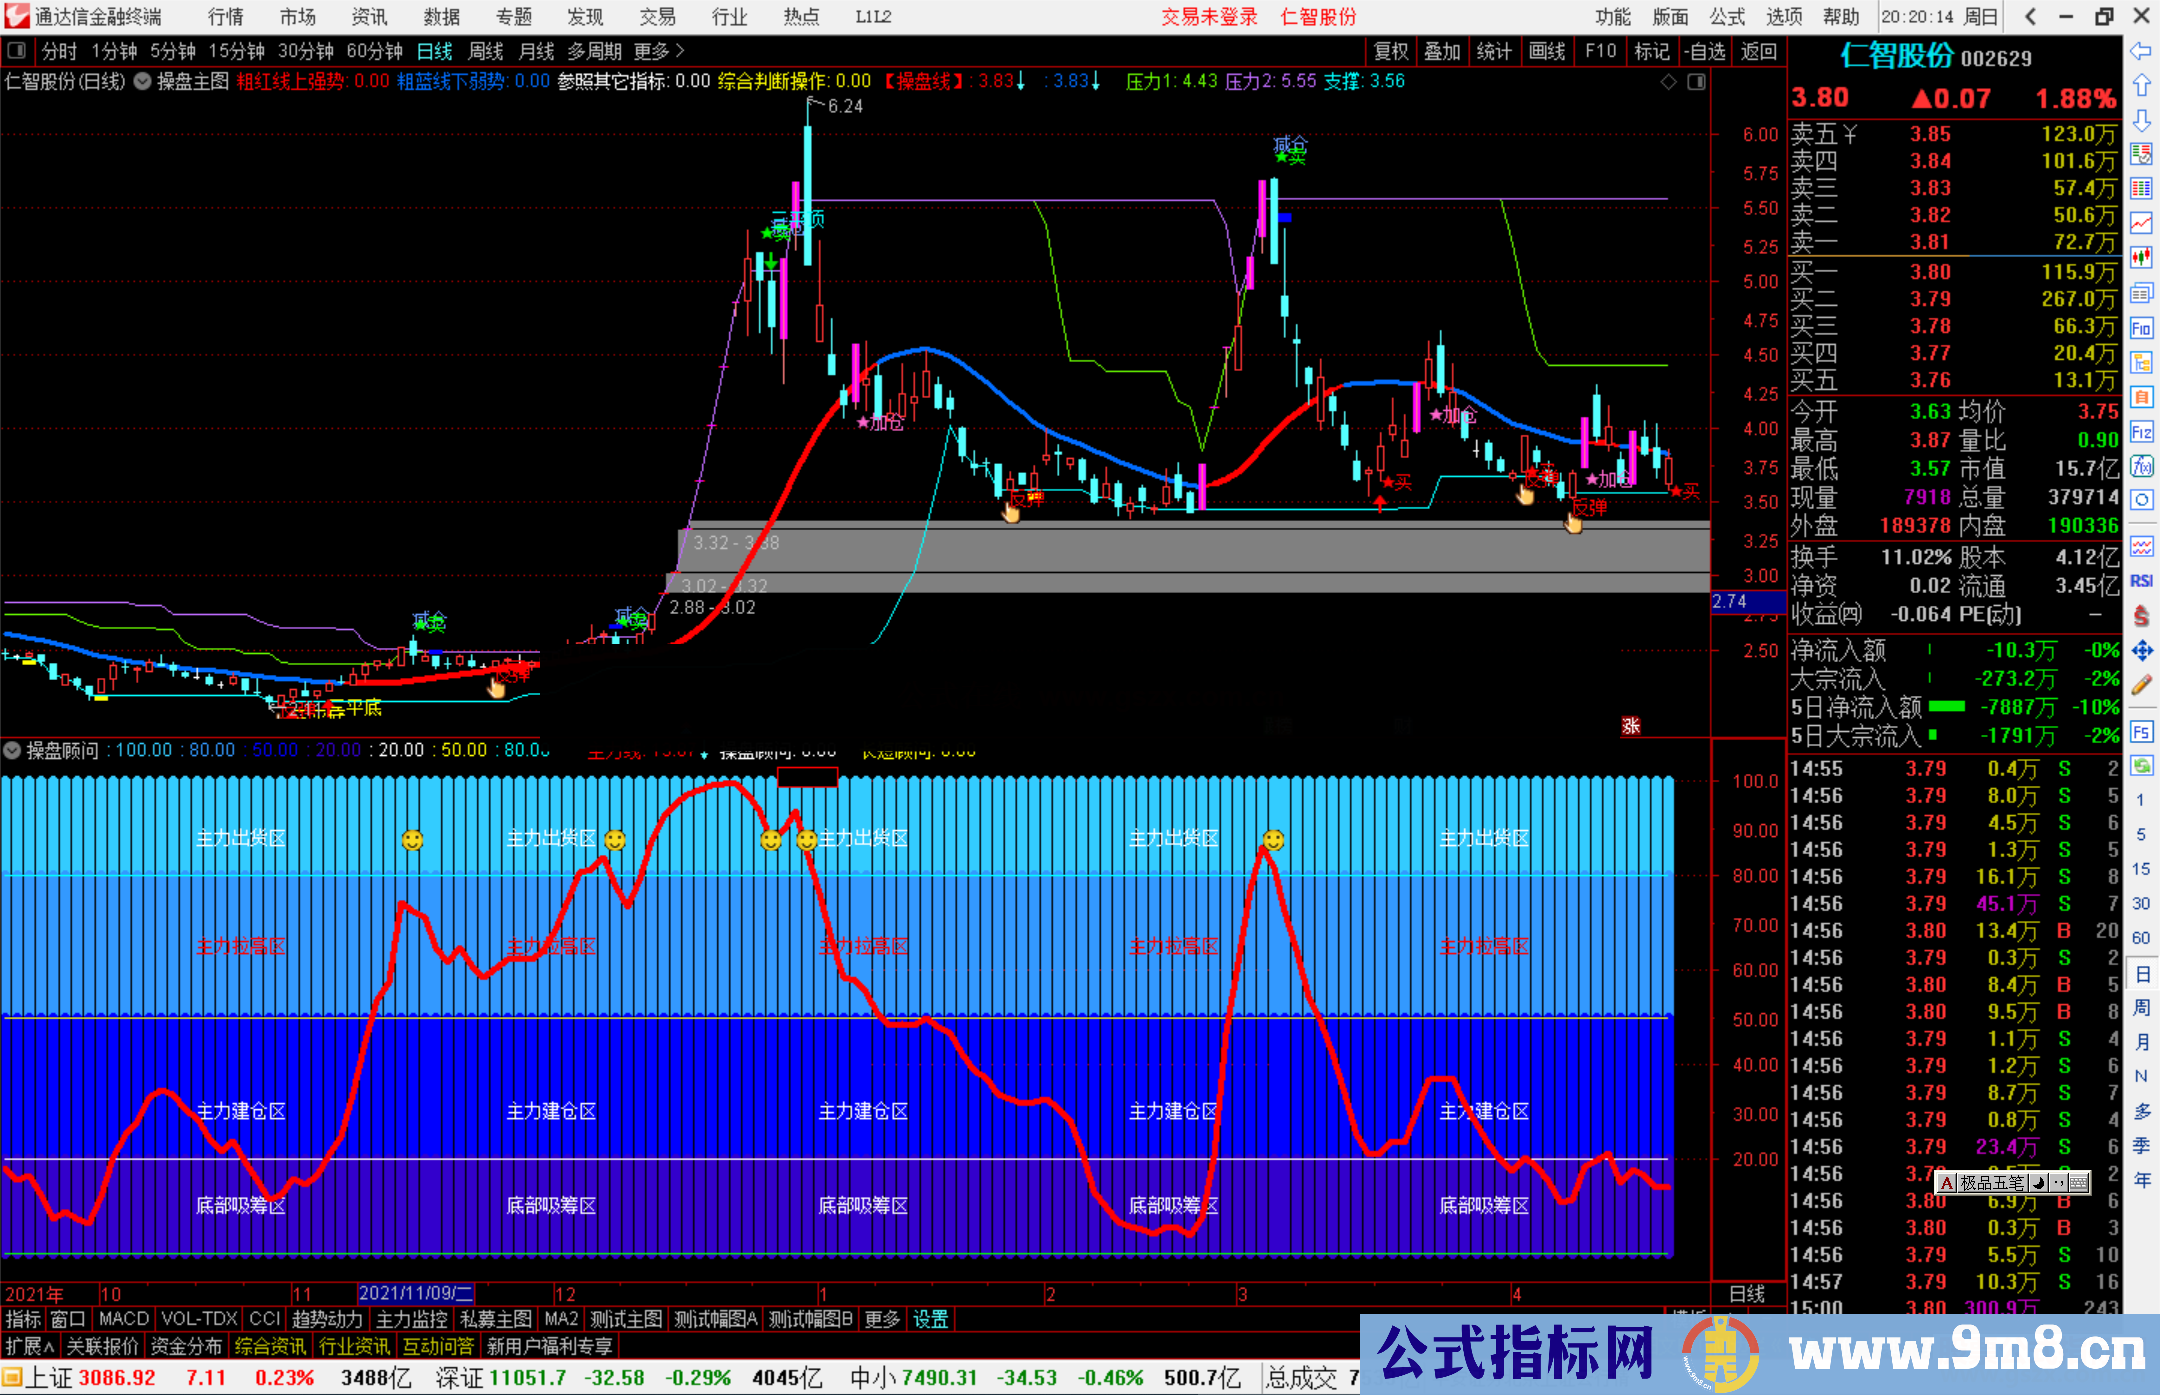Expand the 操盘主图 indicator dropdown arrow
Screen dimensions: 2160x1395
coord(143,82)
